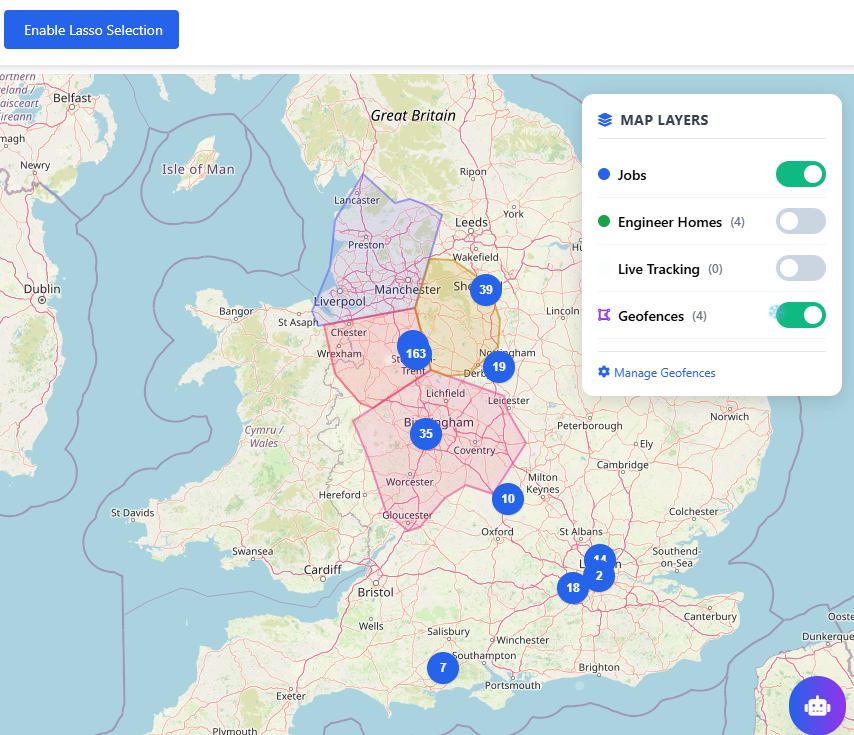Click the Oxford city label
The width and height of the screenshot is (854, 735).
click(497, 532)
